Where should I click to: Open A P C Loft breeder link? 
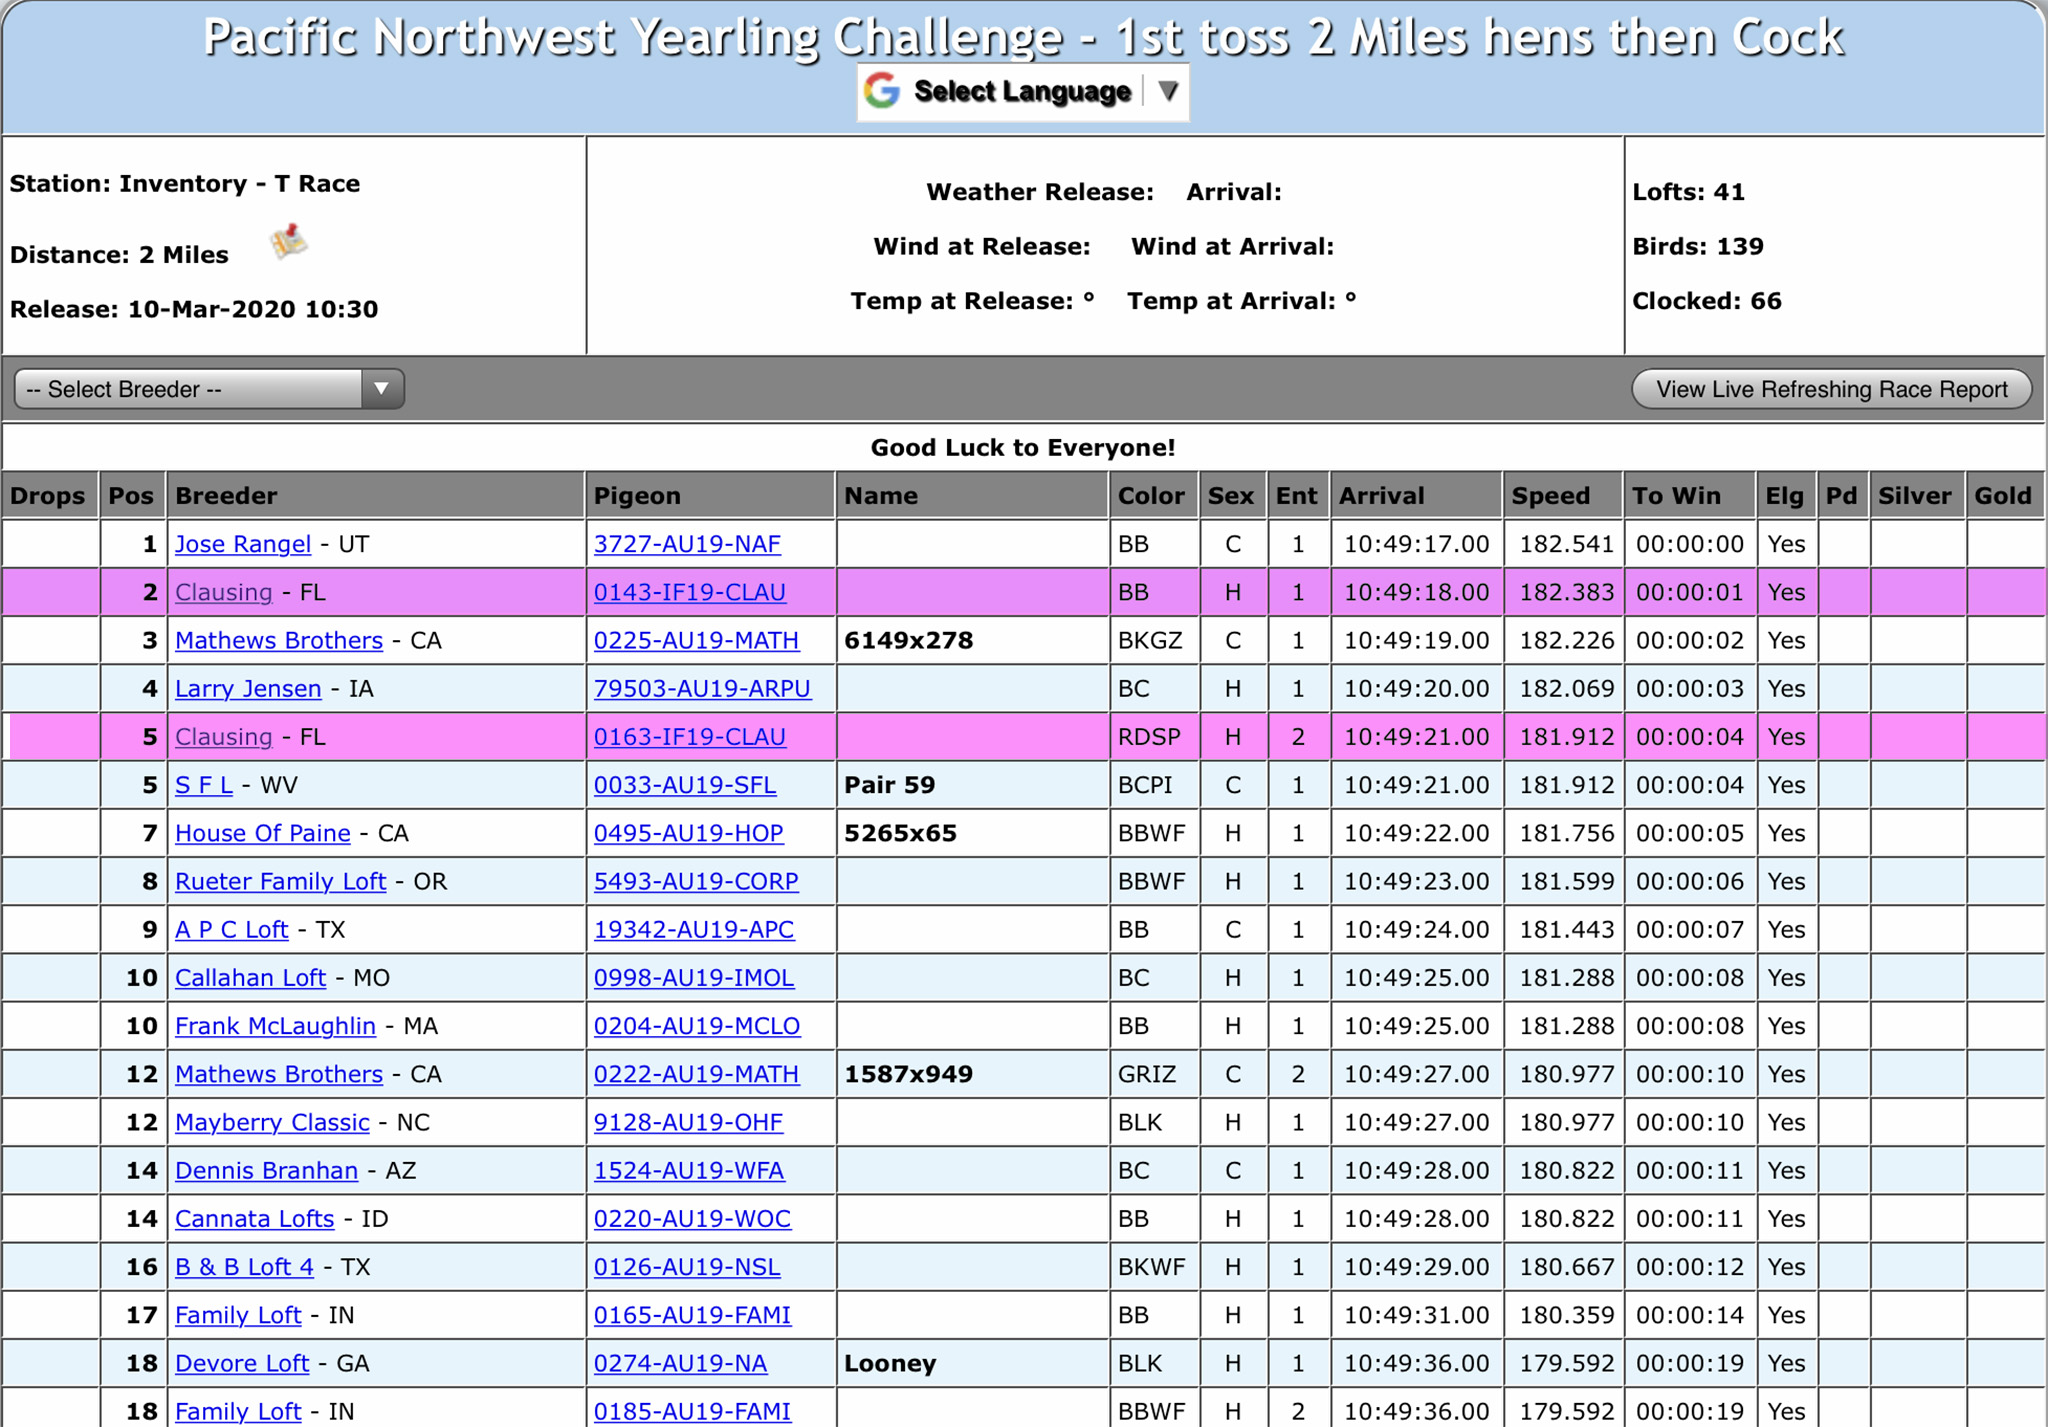pos(232,930)
